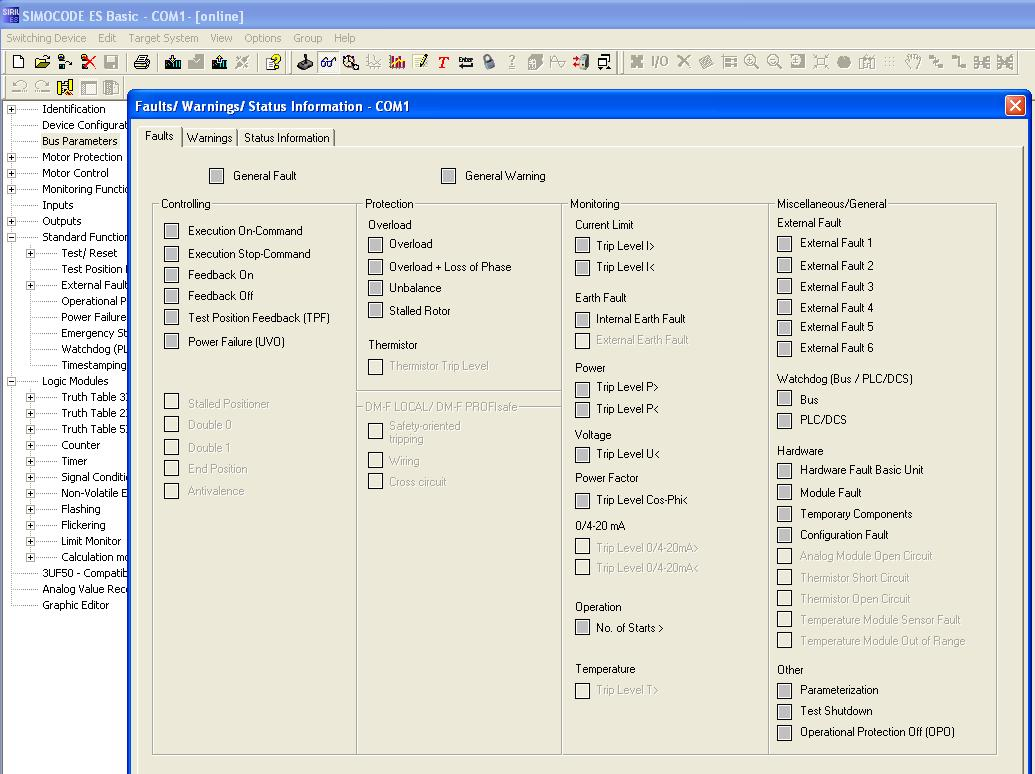Viewport: 1035px width, 774px height.
Task: Toggle the Operational Protection Off (OPO) checkbox
Action: coord(784,732)
